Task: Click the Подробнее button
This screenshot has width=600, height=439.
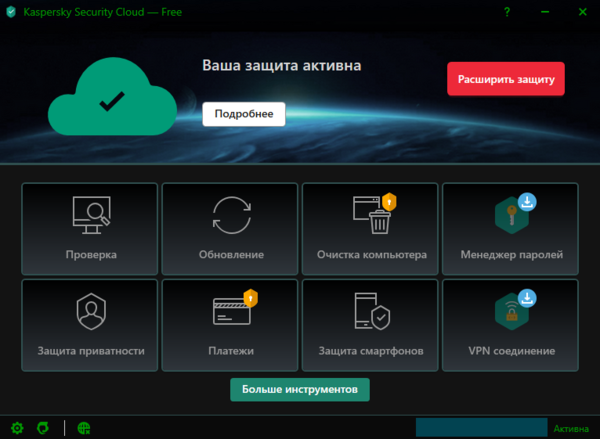Action: coord(244,114)
